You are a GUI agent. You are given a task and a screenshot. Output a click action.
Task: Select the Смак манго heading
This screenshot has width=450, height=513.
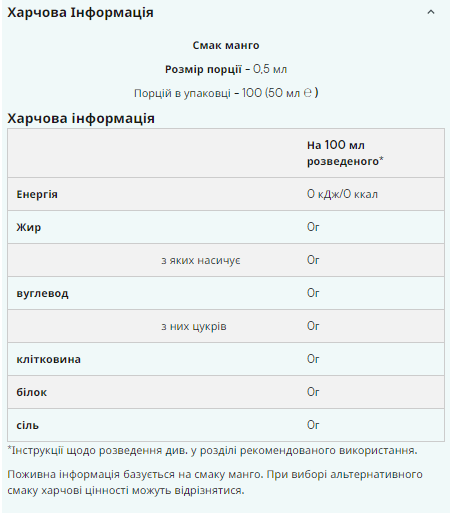click(x=226, y=45)
